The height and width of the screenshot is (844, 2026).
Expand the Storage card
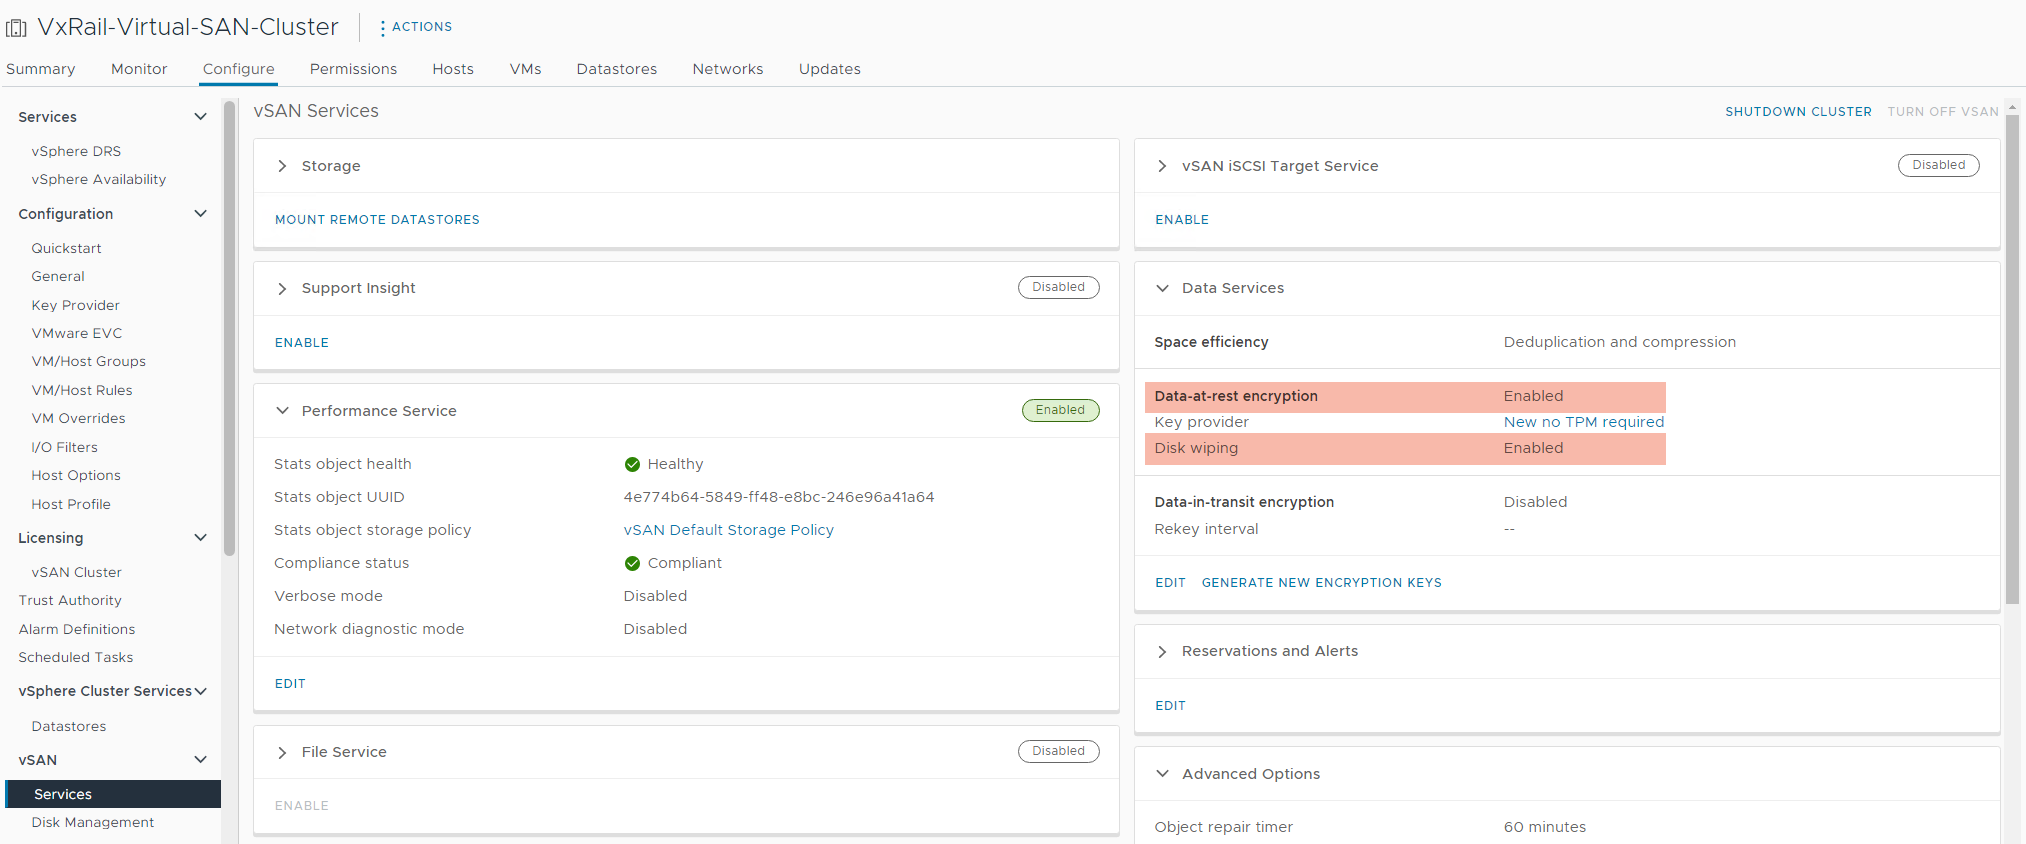[x=282, y=166]
